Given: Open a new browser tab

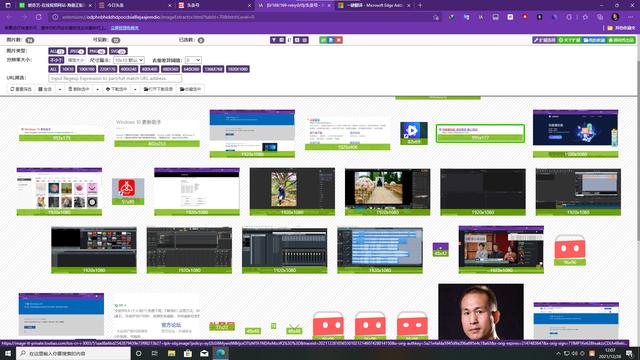Looking at the screenshot, I should 420,5.
